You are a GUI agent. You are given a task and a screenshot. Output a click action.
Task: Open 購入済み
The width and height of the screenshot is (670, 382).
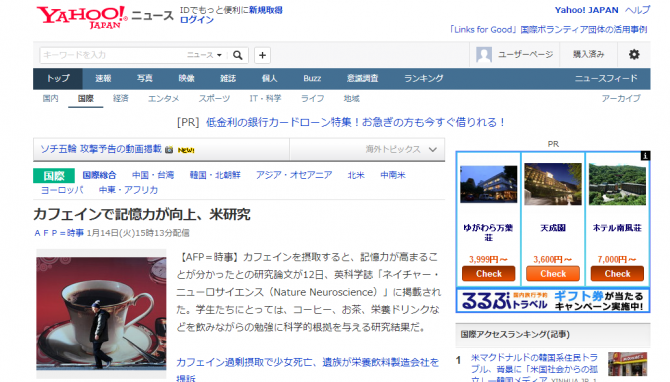[x=588, y=54]
